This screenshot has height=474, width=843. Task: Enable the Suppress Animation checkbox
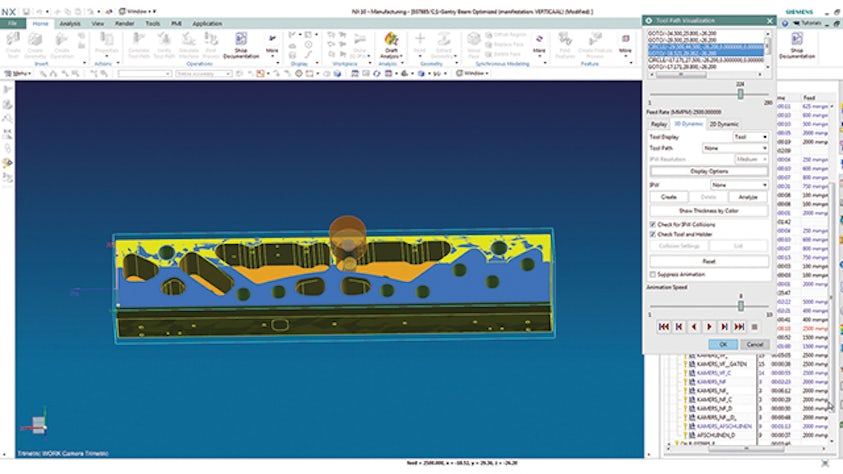point(653,275)
